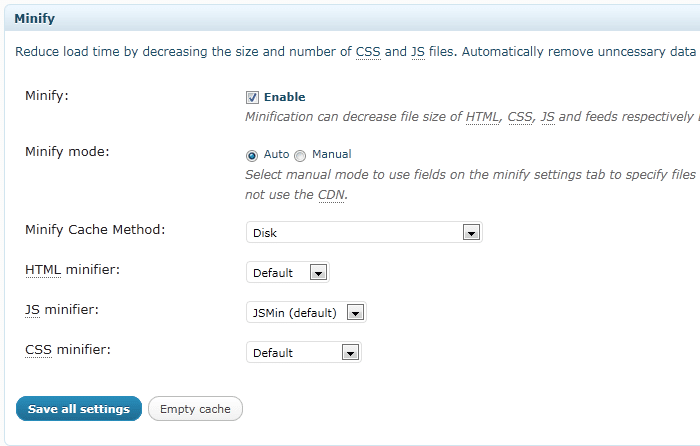Open the HTML minifier Default dropdown
The height and width of the screenshot is (446, 700).
tap(288, 272)
